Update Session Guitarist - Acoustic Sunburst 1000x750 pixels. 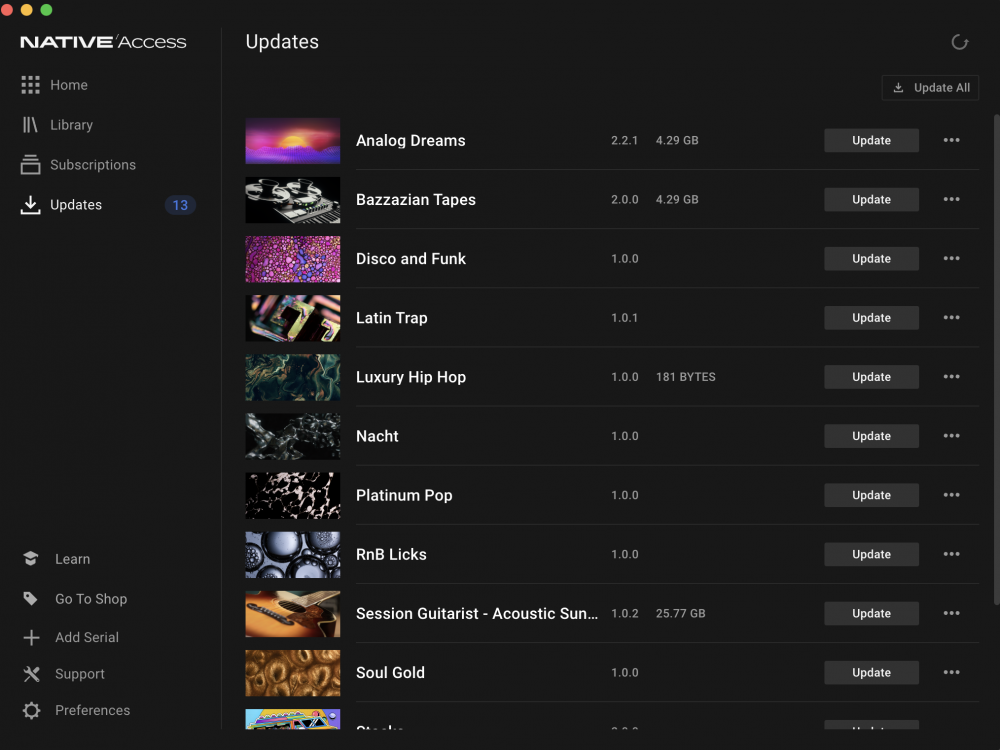(x=871, y=614)
